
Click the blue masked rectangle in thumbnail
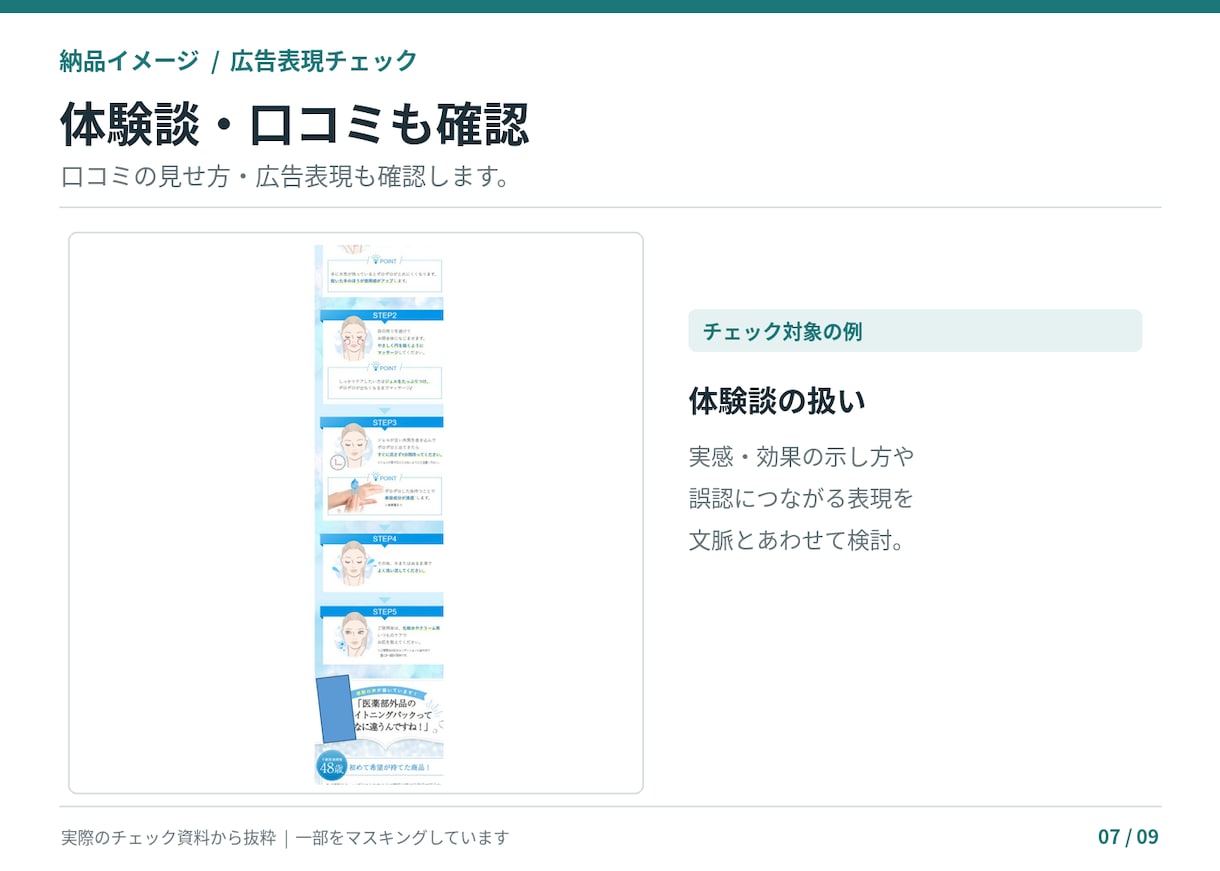[335, 709]
